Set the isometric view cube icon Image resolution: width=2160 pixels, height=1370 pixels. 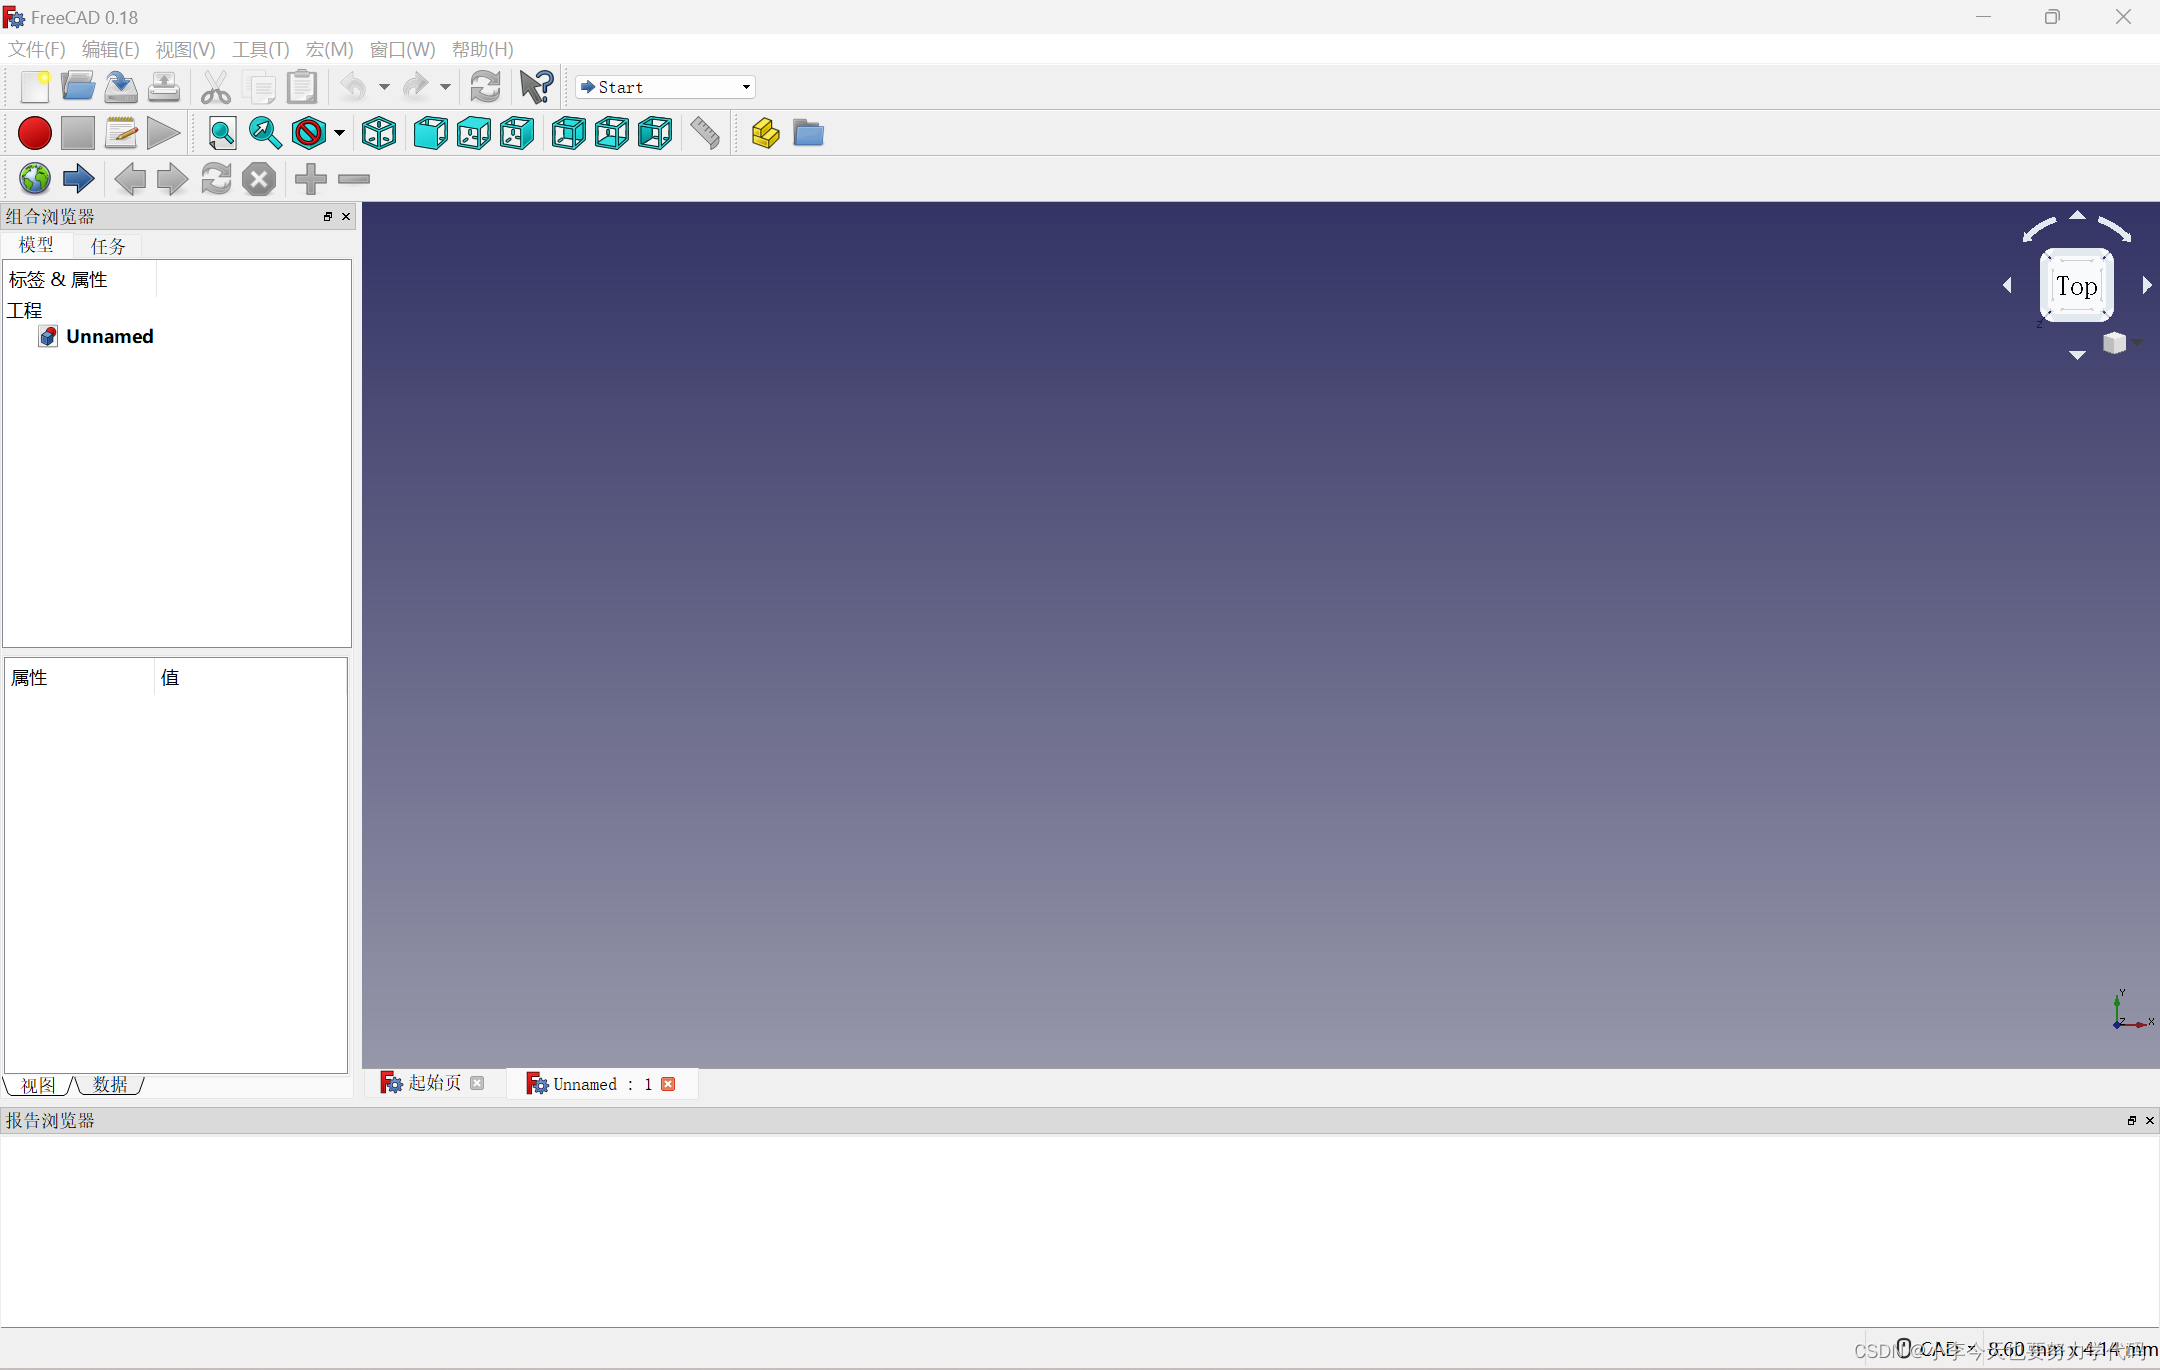[379, 133]
